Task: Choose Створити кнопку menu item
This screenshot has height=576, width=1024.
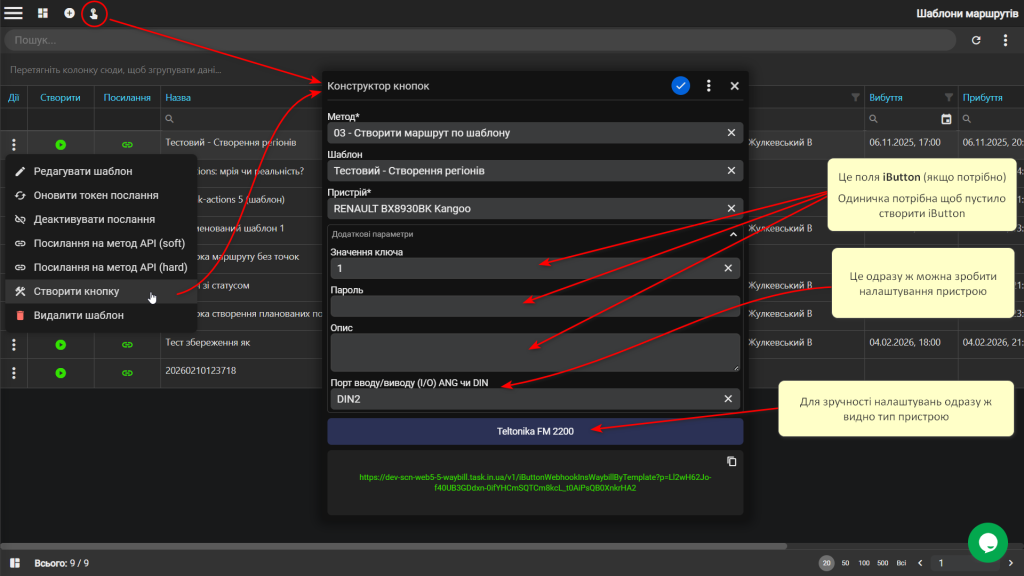Action: pyautogui.click(x=101, y=291)
